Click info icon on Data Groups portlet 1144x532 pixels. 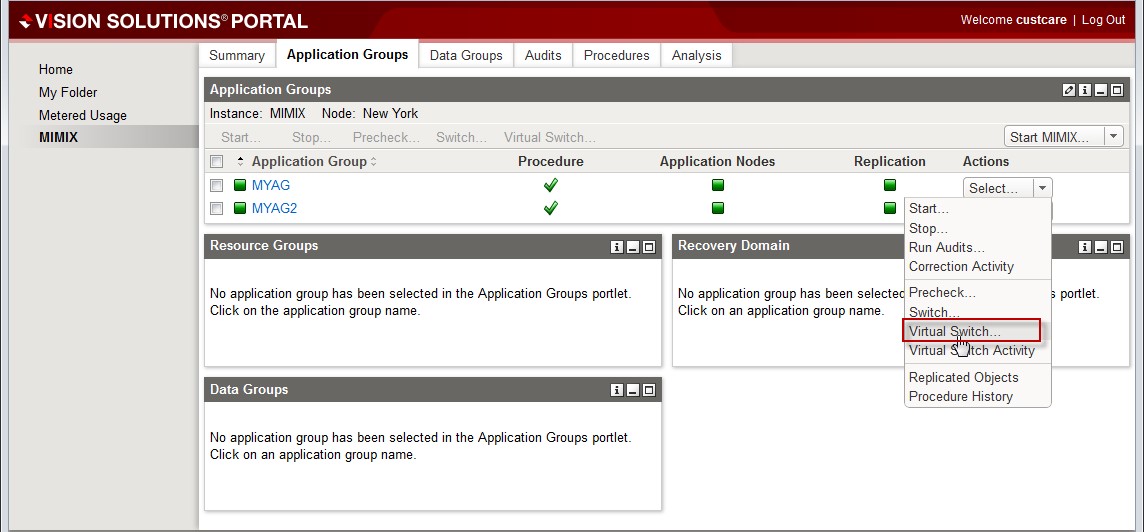point(617,390)
